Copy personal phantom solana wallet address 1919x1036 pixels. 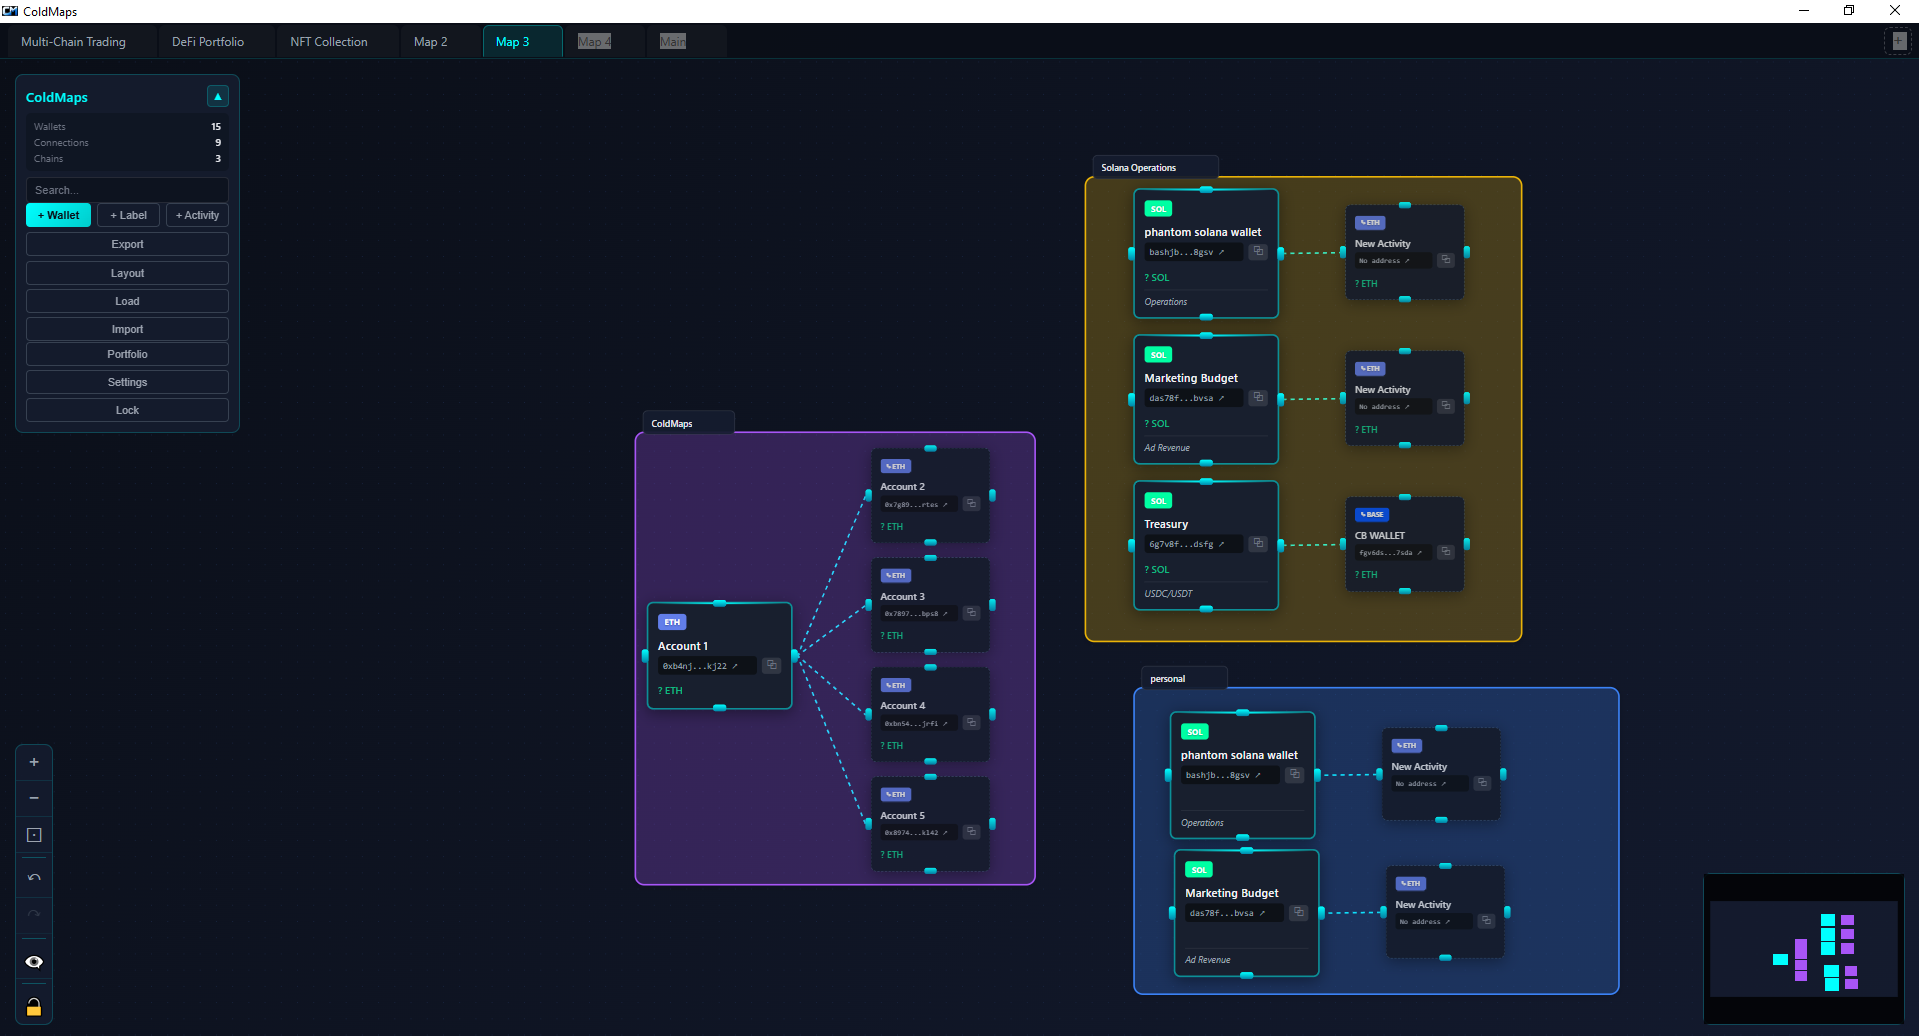pyautogui.click(x=1295, y=774)
